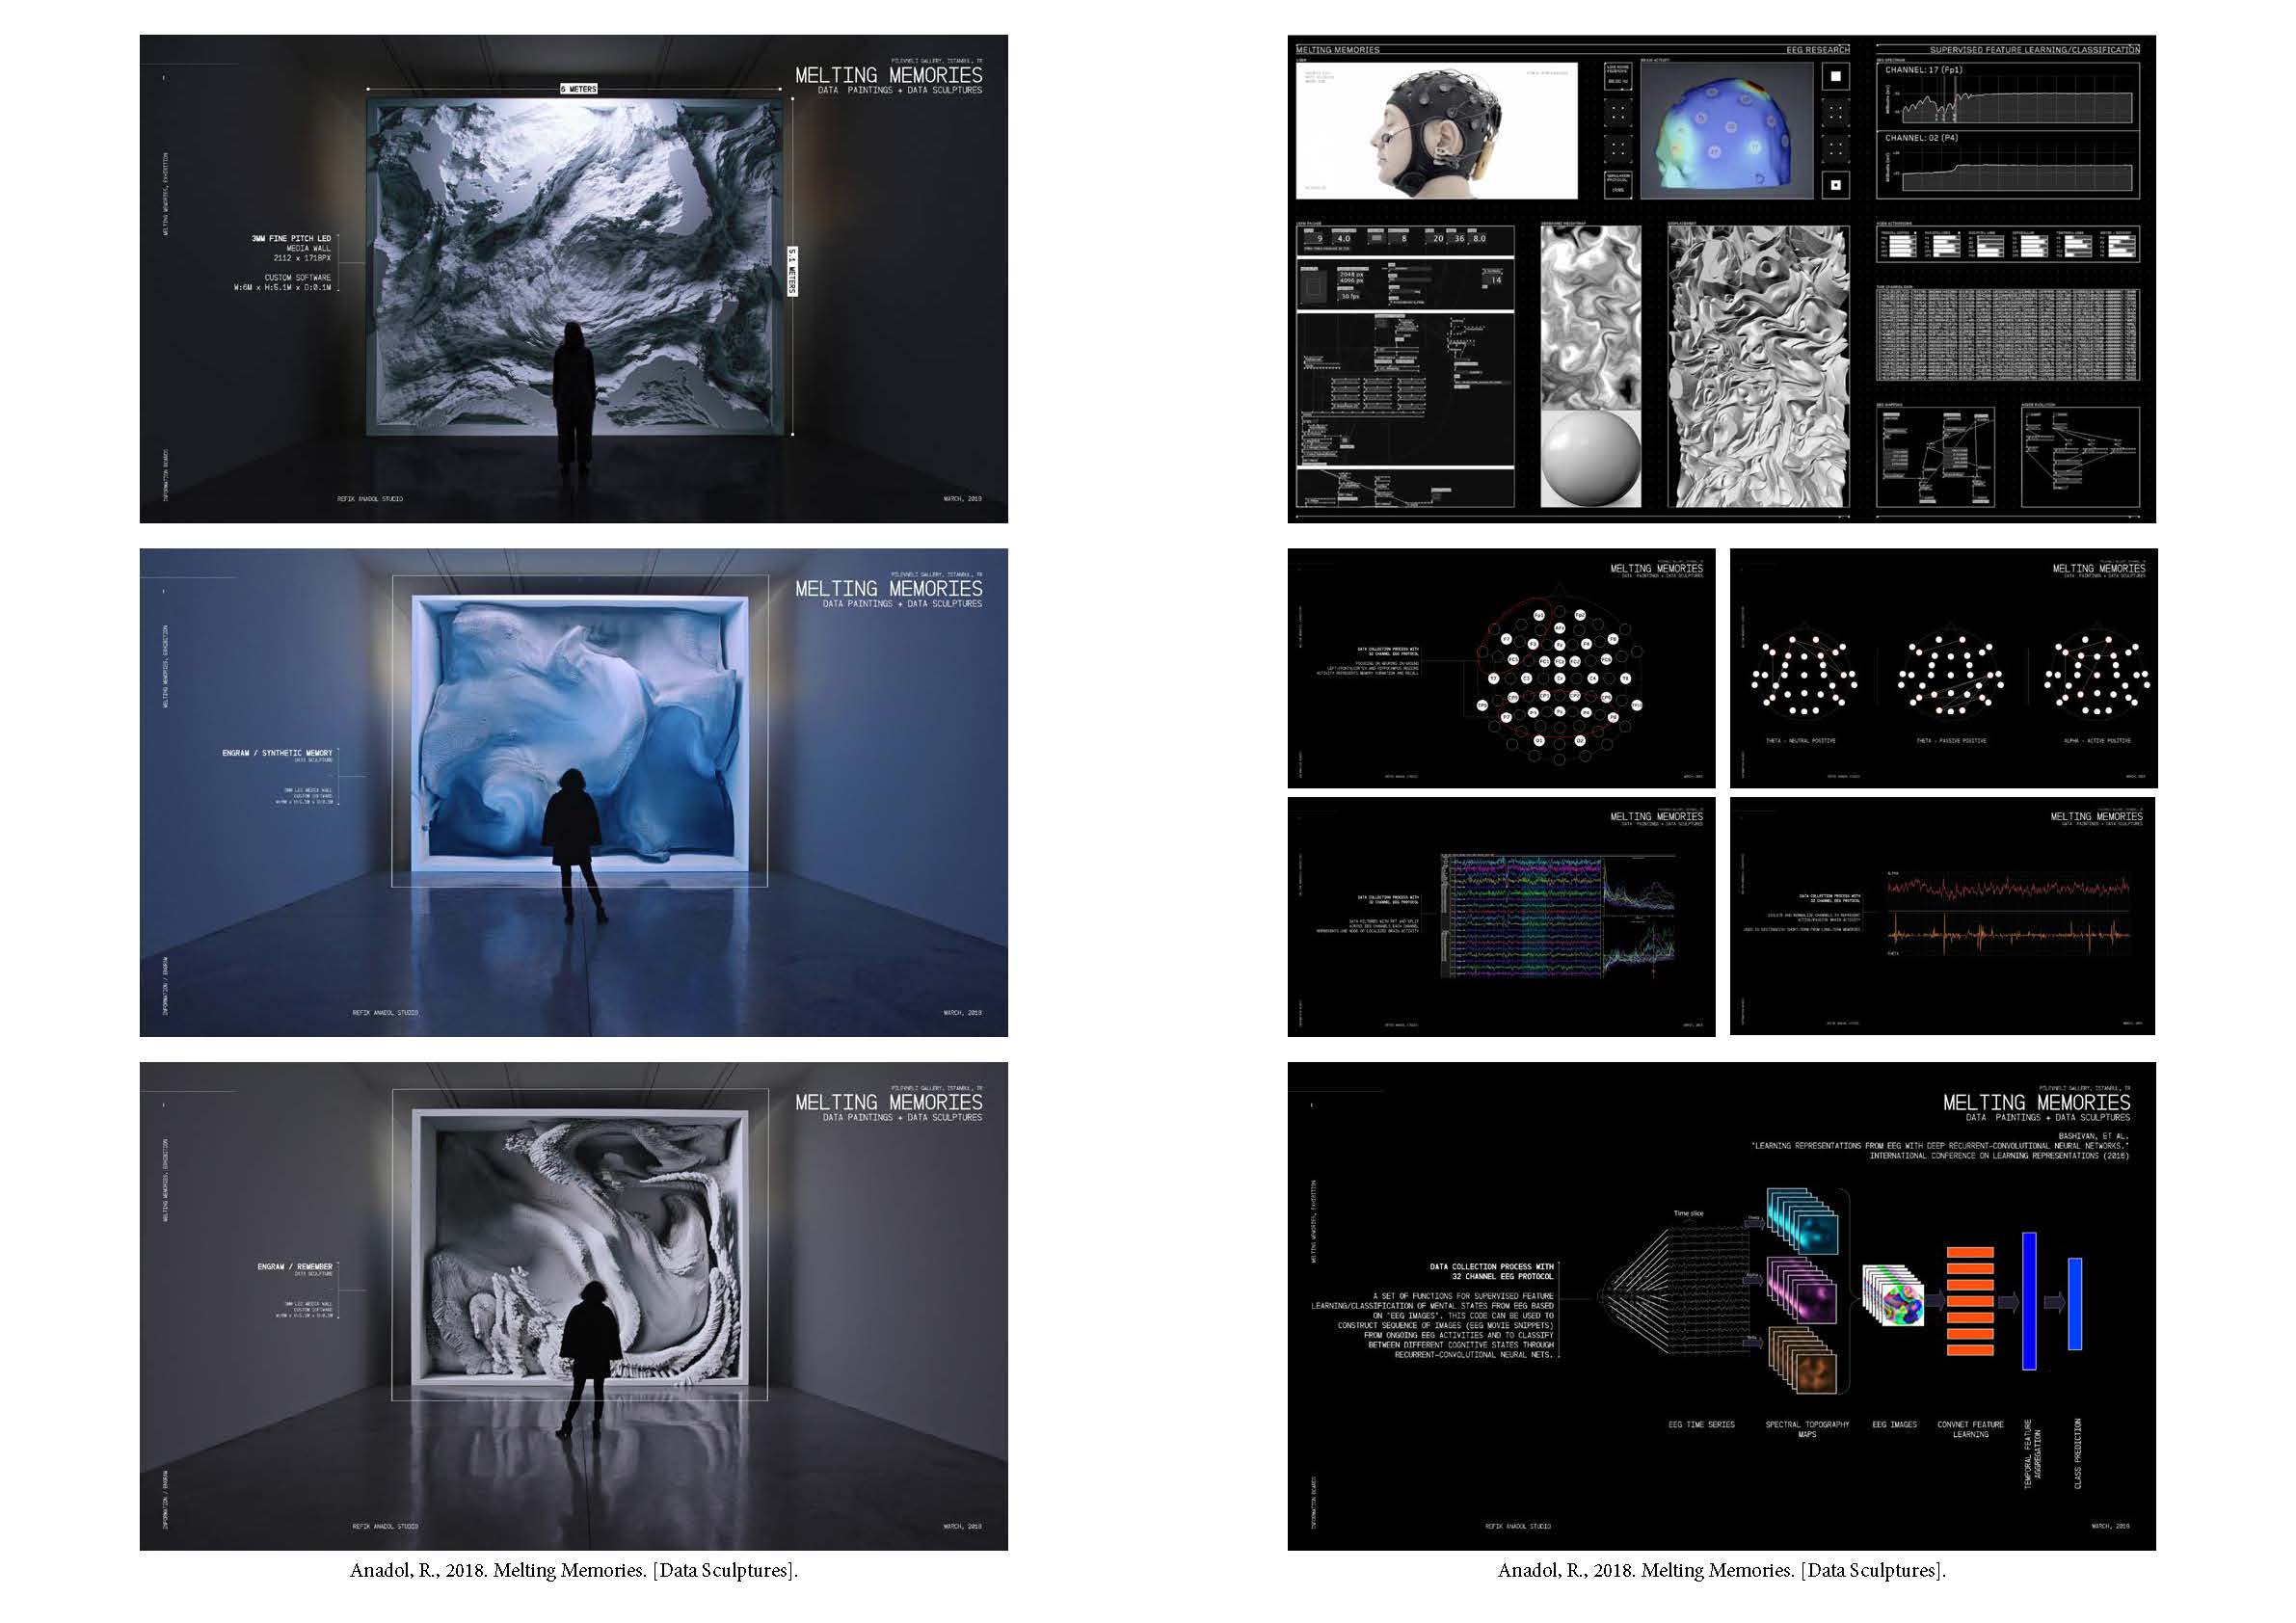Click the orange ConvNet feature learning bars
Image resolution: width=2296 pixels, height=1623 pixels.
tap(1970, 1300)
